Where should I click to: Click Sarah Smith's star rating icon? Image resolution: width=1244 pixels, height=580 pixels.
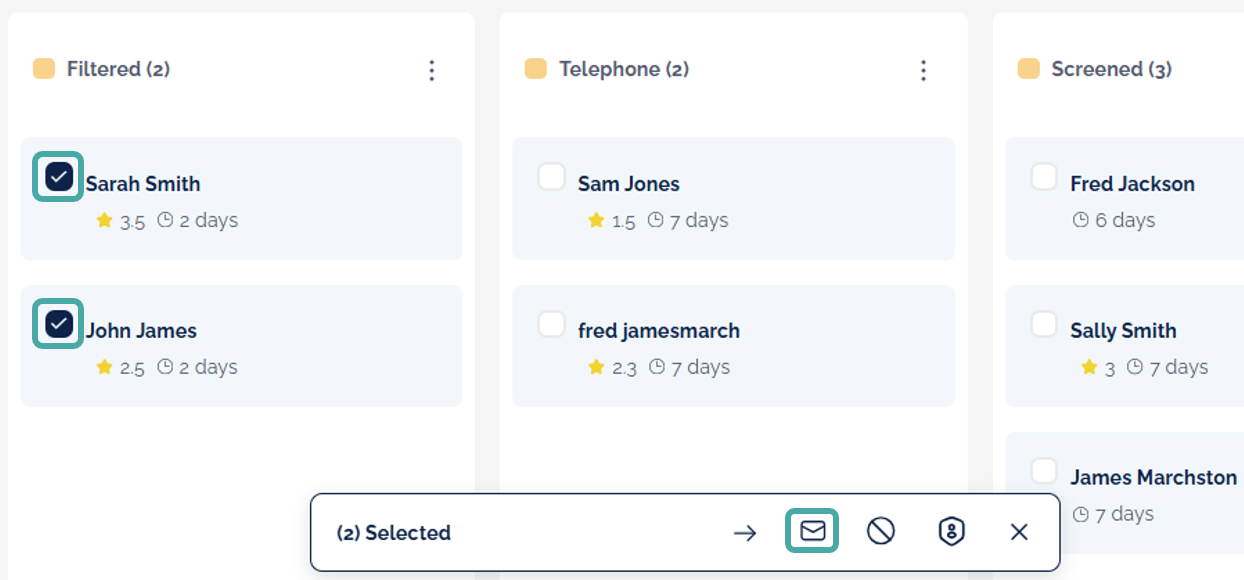pyautogui.click(x=104, y=221)
